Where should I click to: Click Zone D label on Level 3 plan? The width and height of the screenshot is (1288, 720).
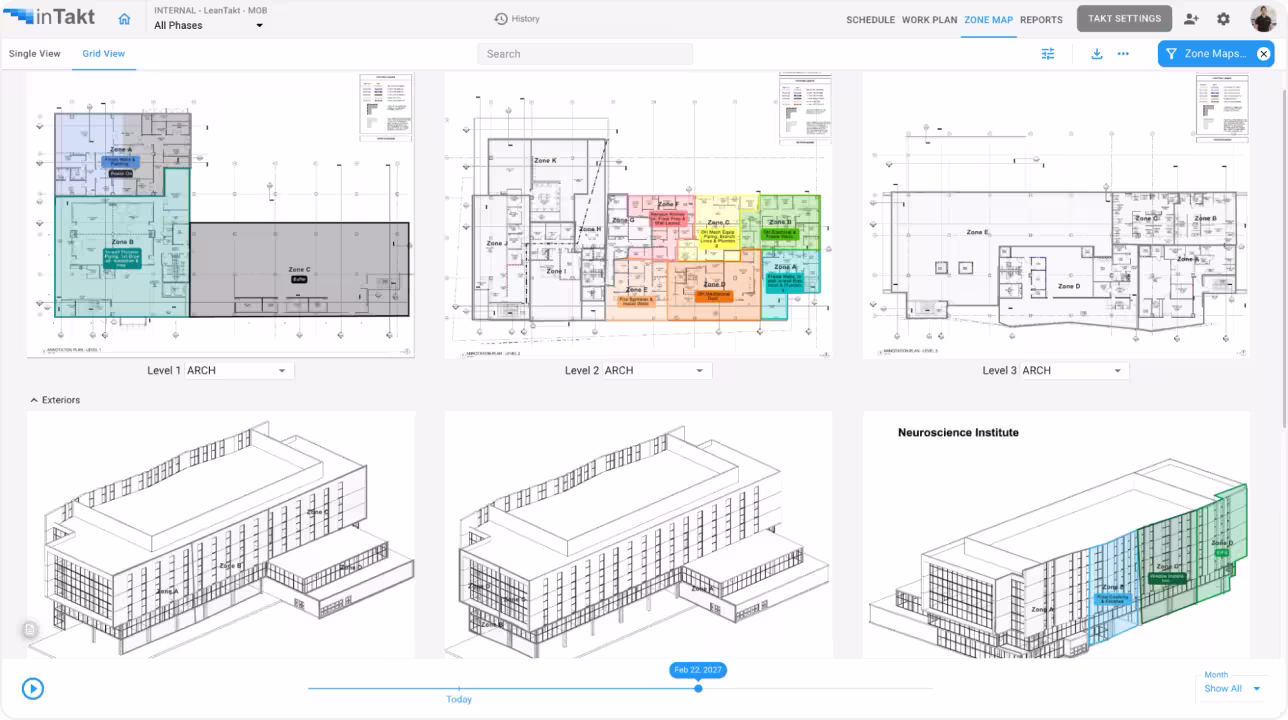point(1069,286)
